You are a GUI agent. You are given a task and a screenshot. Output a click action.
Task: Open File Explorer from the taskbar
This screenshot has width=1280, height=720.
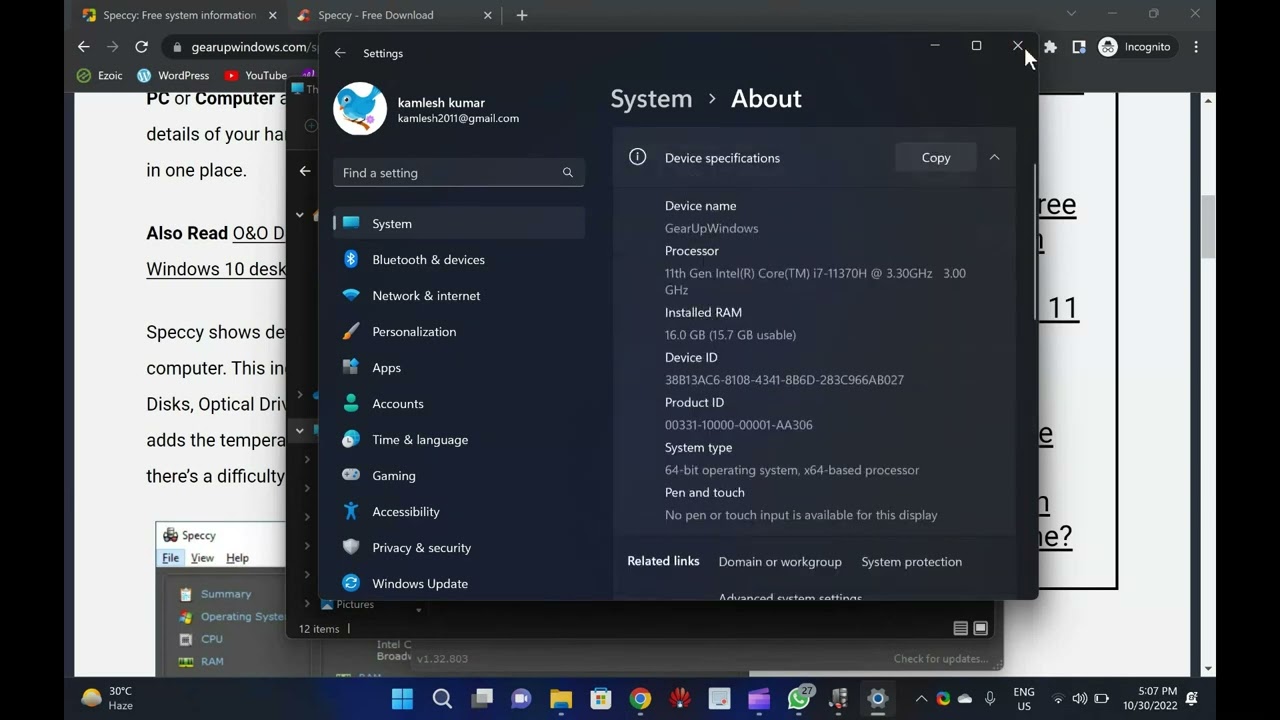(561, 699)
